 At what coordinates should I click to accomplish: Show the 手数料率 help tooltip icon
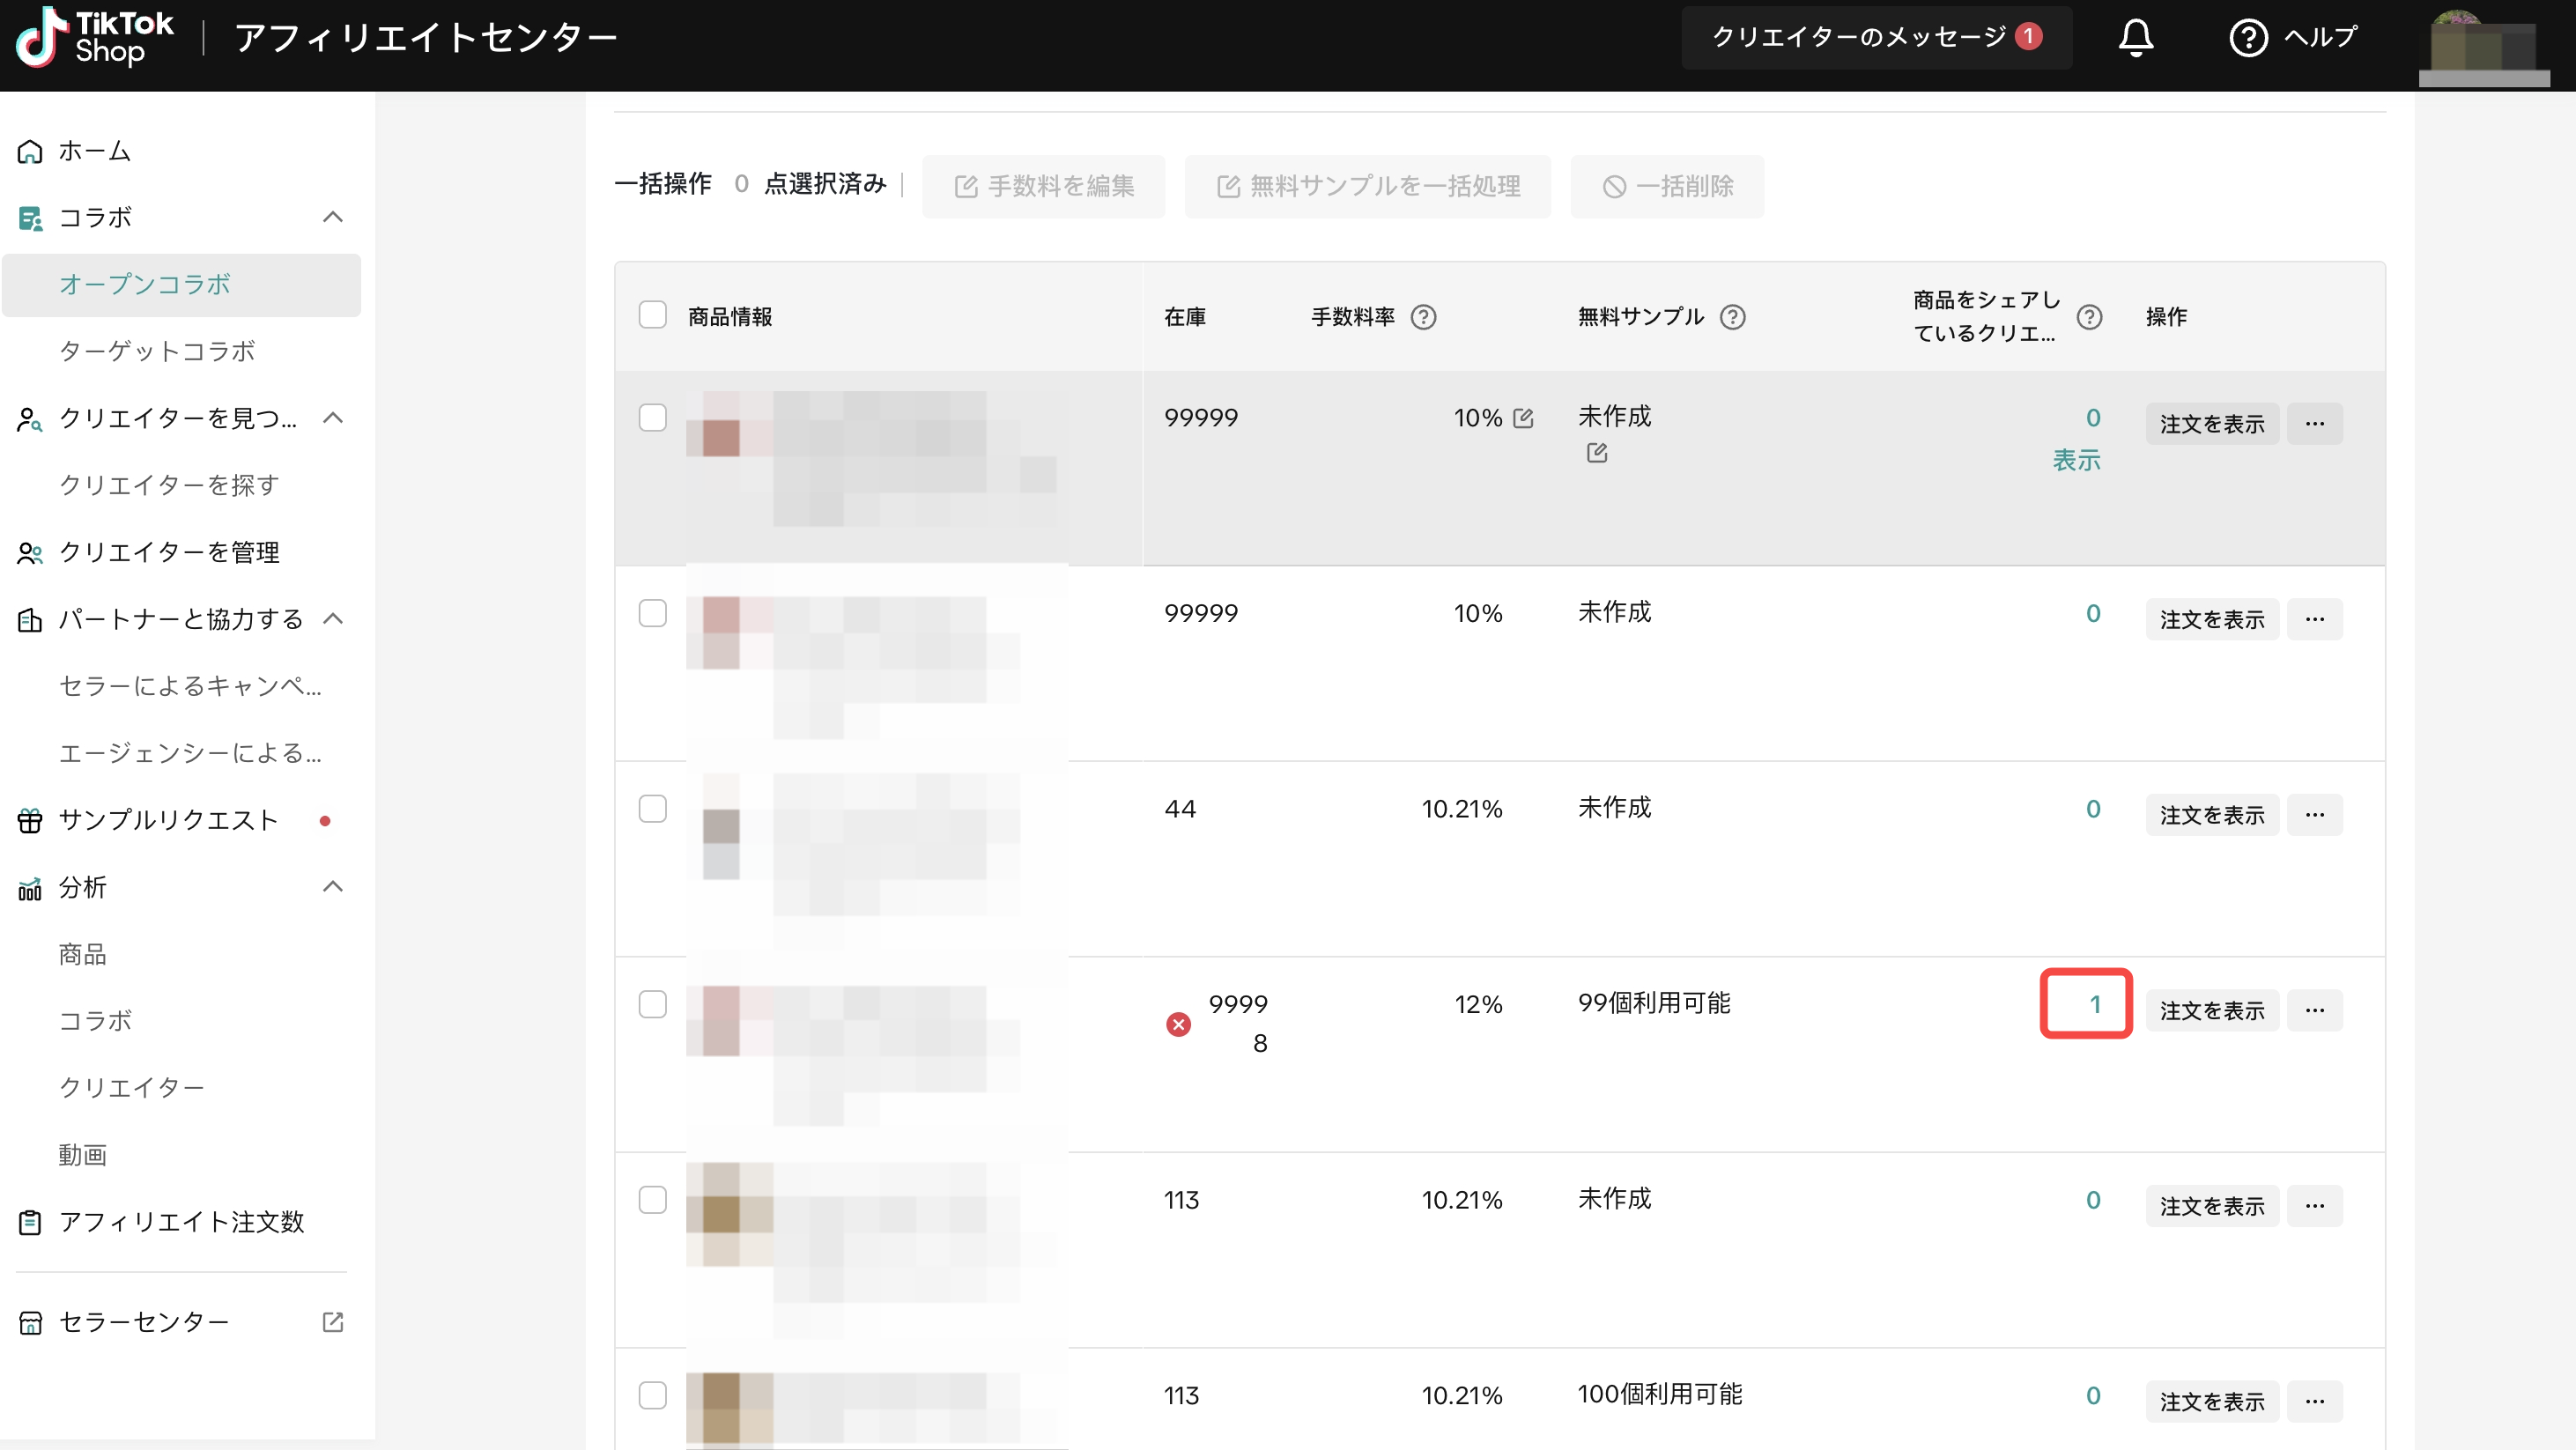click(1423, 317)
